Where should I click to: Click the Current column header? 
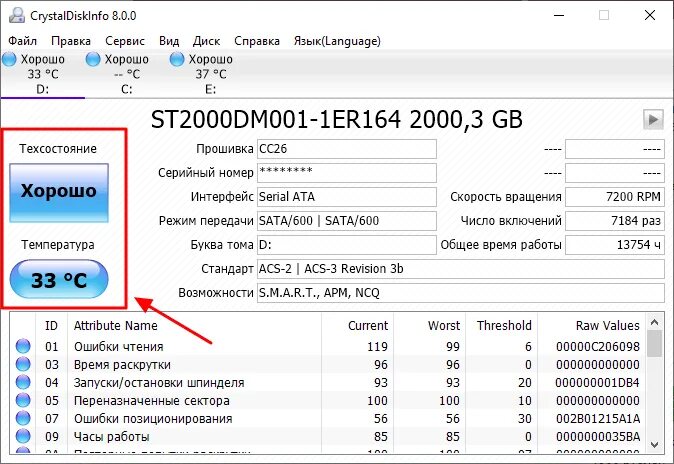357,326
